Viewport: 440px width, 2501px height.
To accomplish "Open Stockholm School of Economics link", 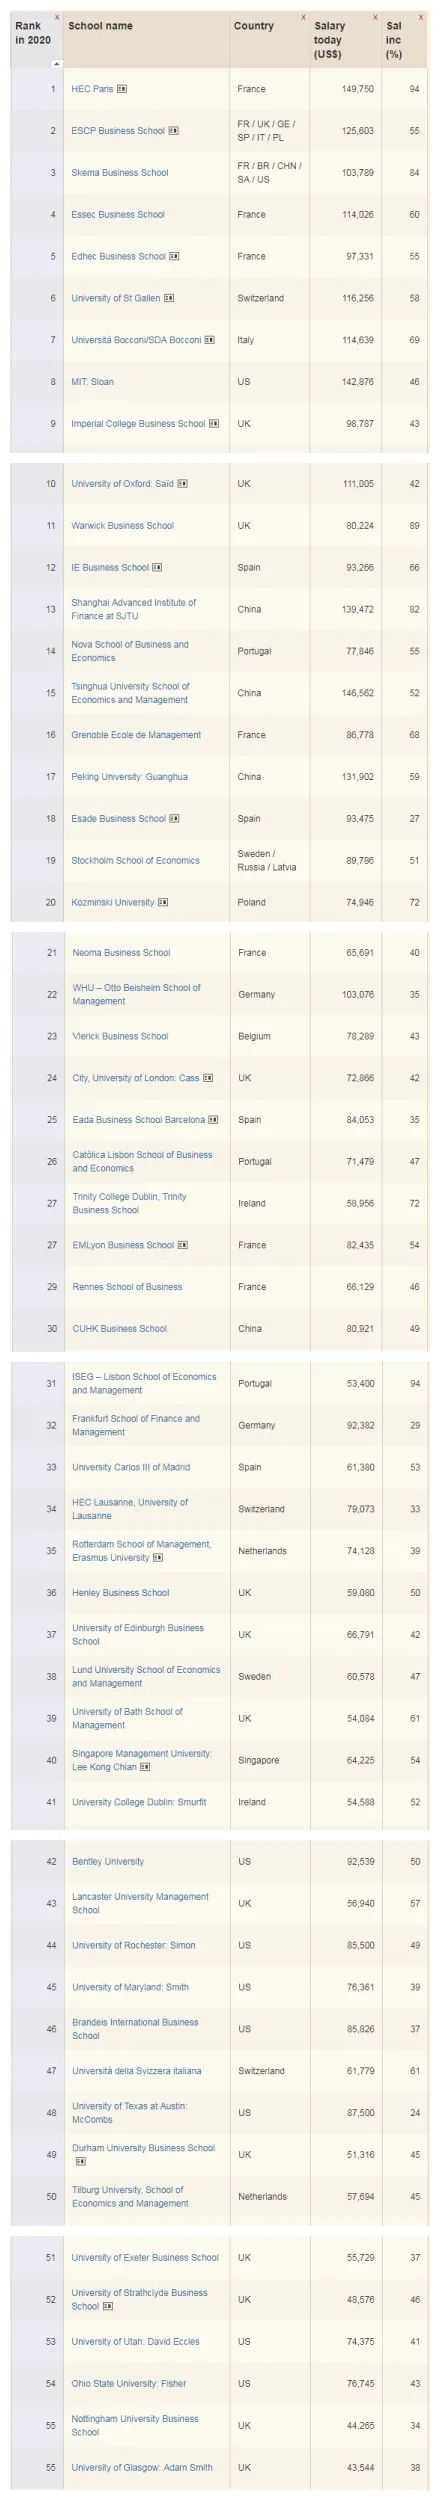I will click(x=135, y=861).
